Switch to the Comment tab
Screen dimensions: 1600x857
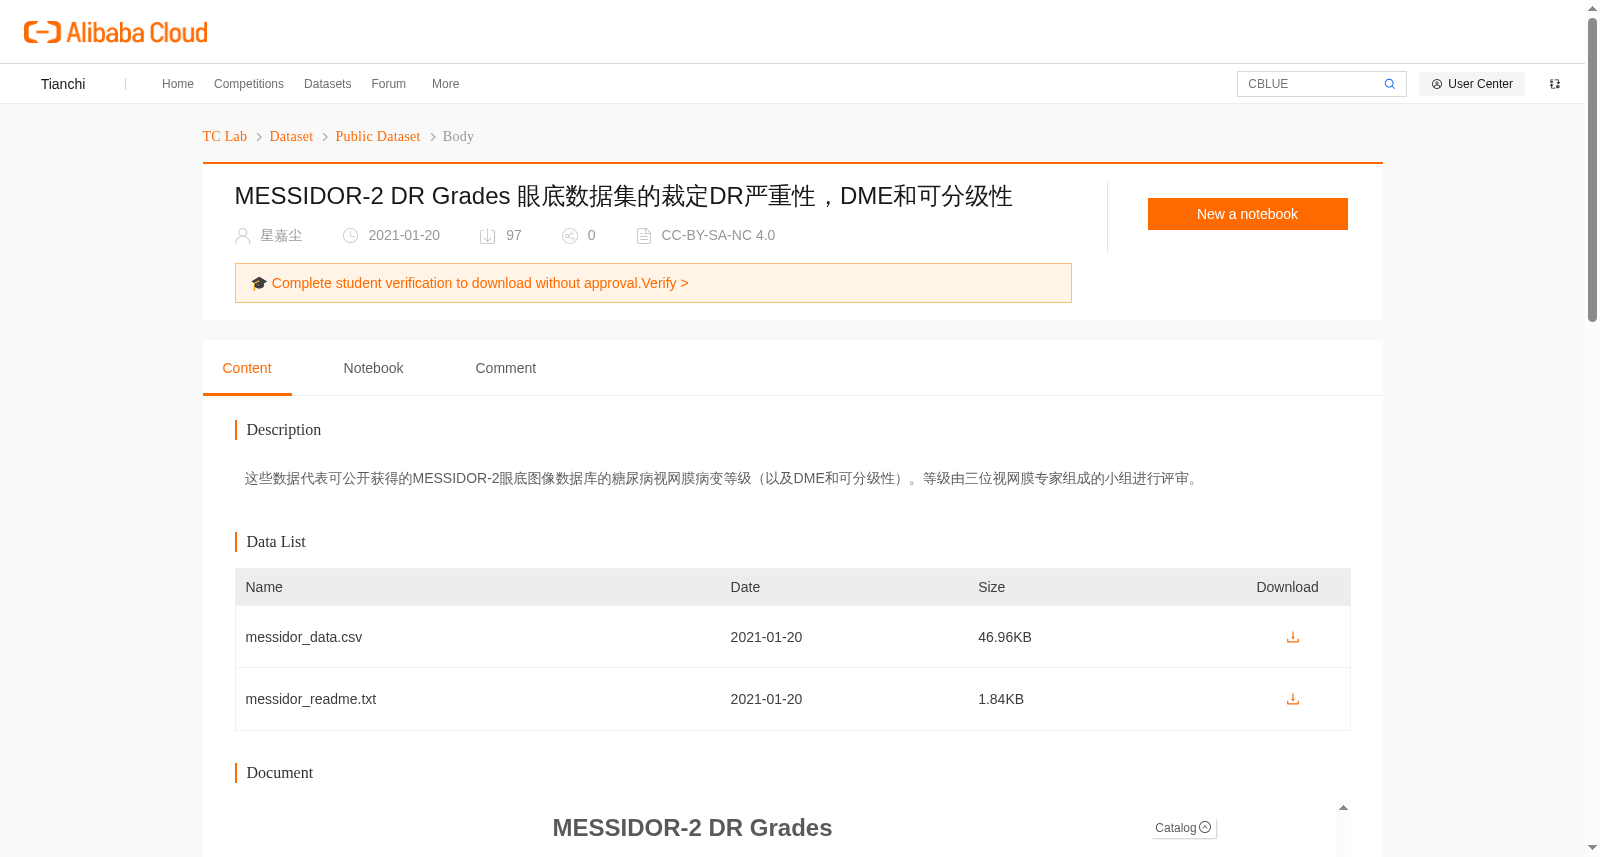(505, 368)
